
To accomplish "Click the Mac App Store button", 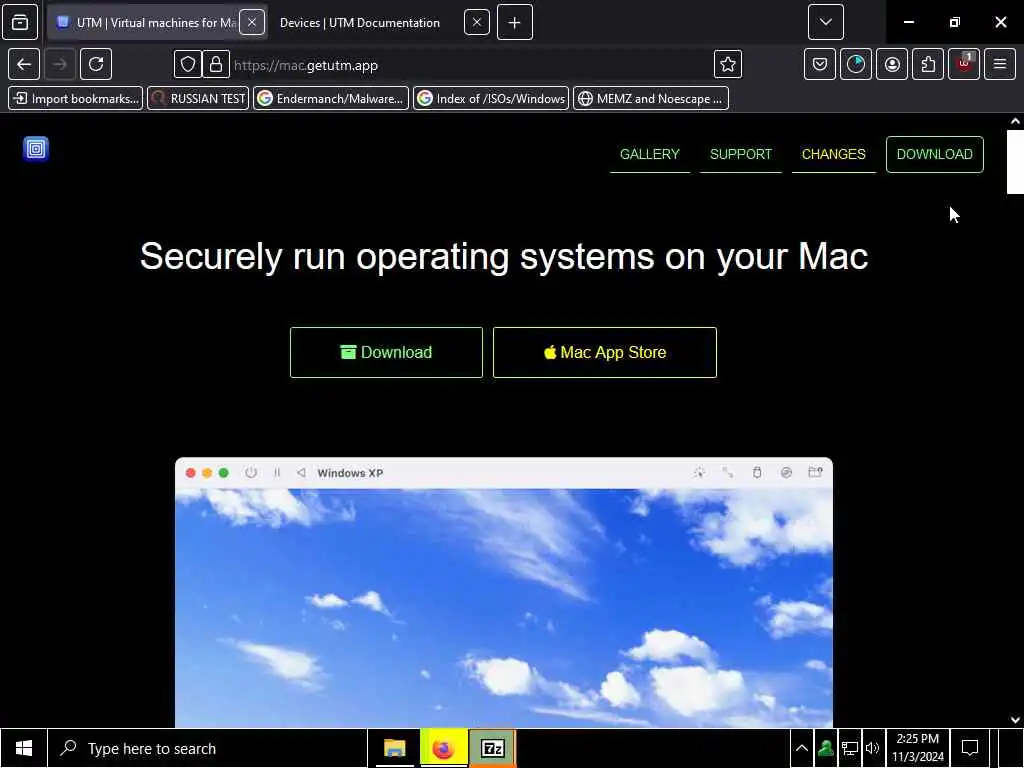I will point(605,353).
